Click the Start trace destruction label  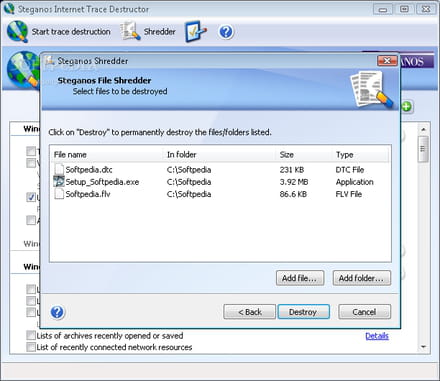[x=71, y=32]
